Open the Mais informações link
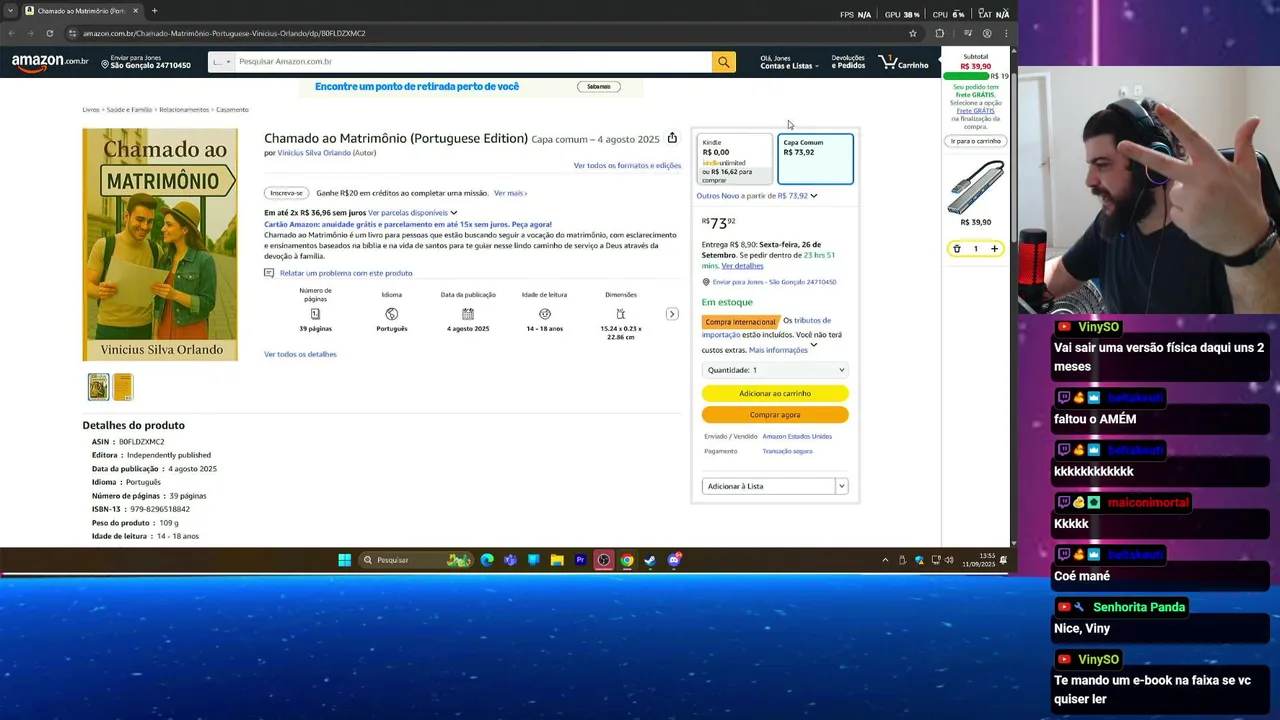 778,350
